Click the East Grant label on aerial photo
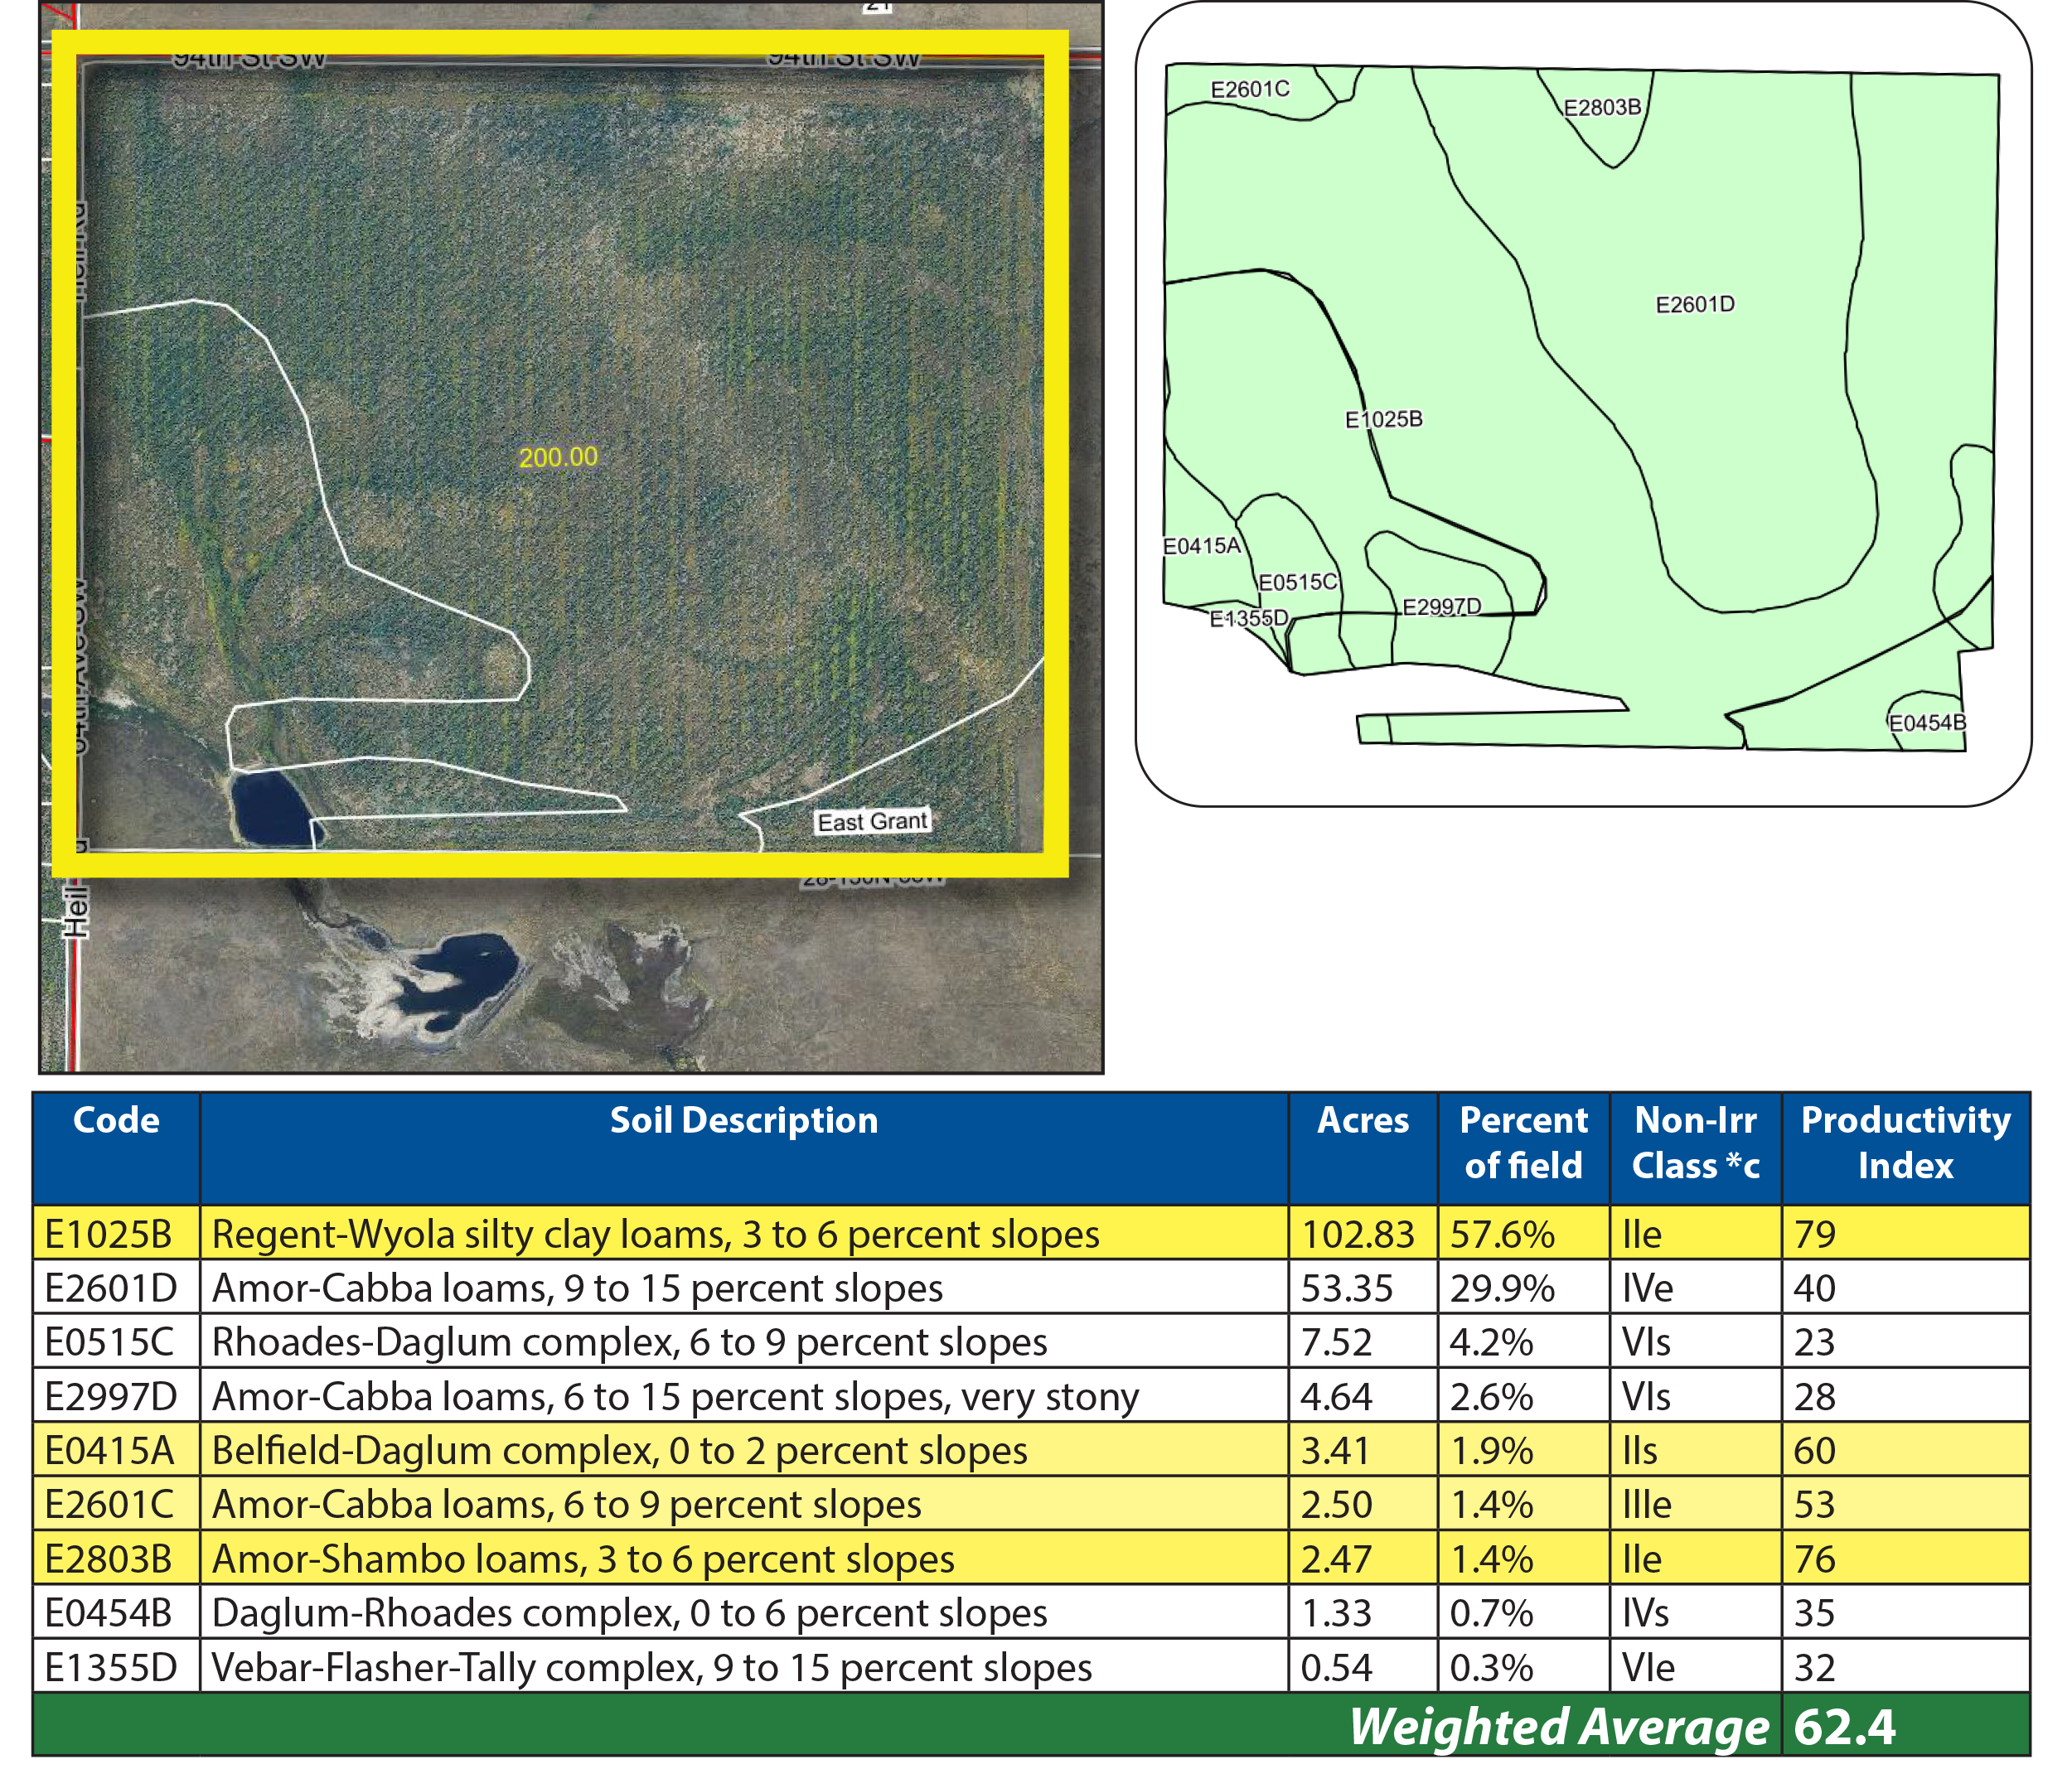The image size is (2072, 1769). (872, 821)
